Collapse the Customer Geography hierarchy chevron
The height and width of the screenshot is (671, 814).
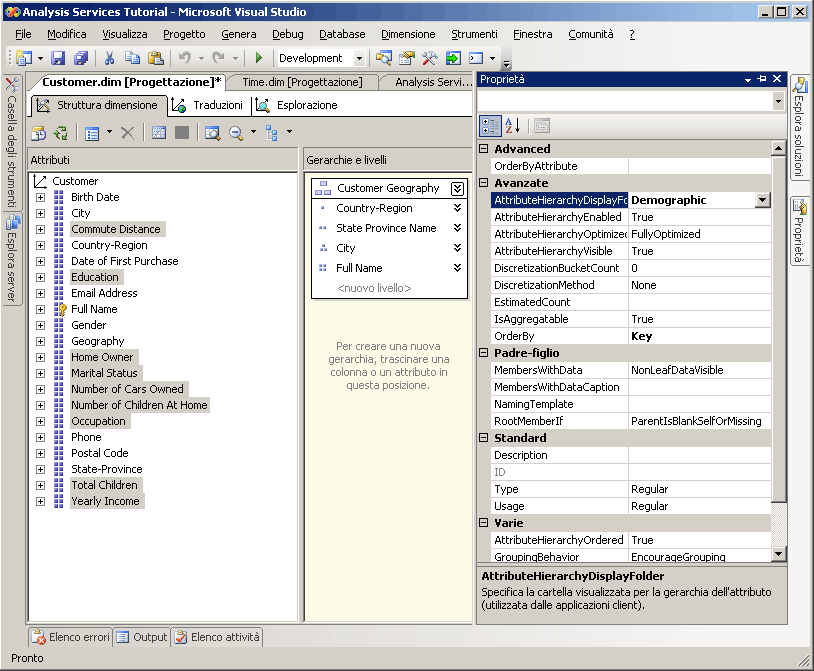(457, 188)
